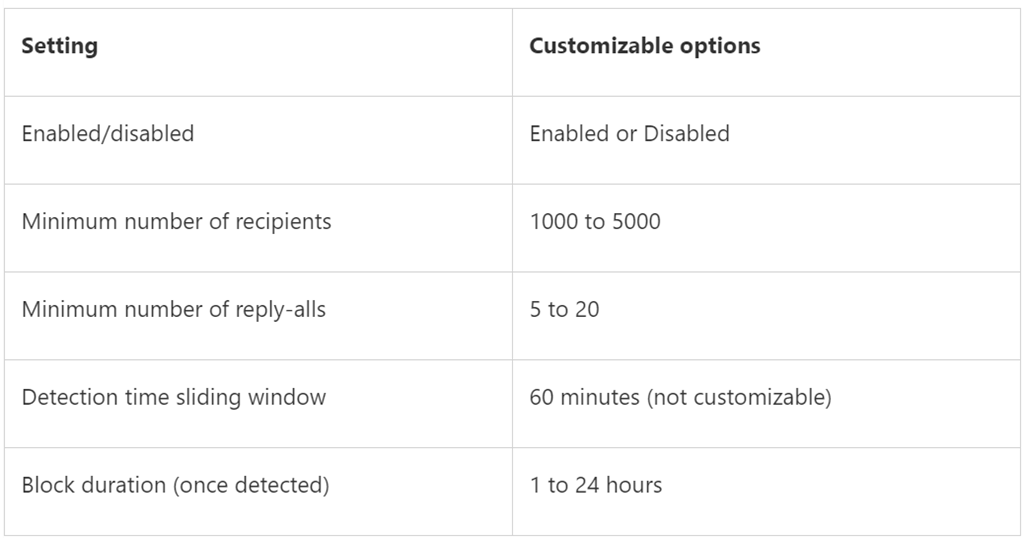Viewport: 1024px width, 538px height.
Task: Click the word 'Disabled' in options column
Action: click(x=686, y=133)
